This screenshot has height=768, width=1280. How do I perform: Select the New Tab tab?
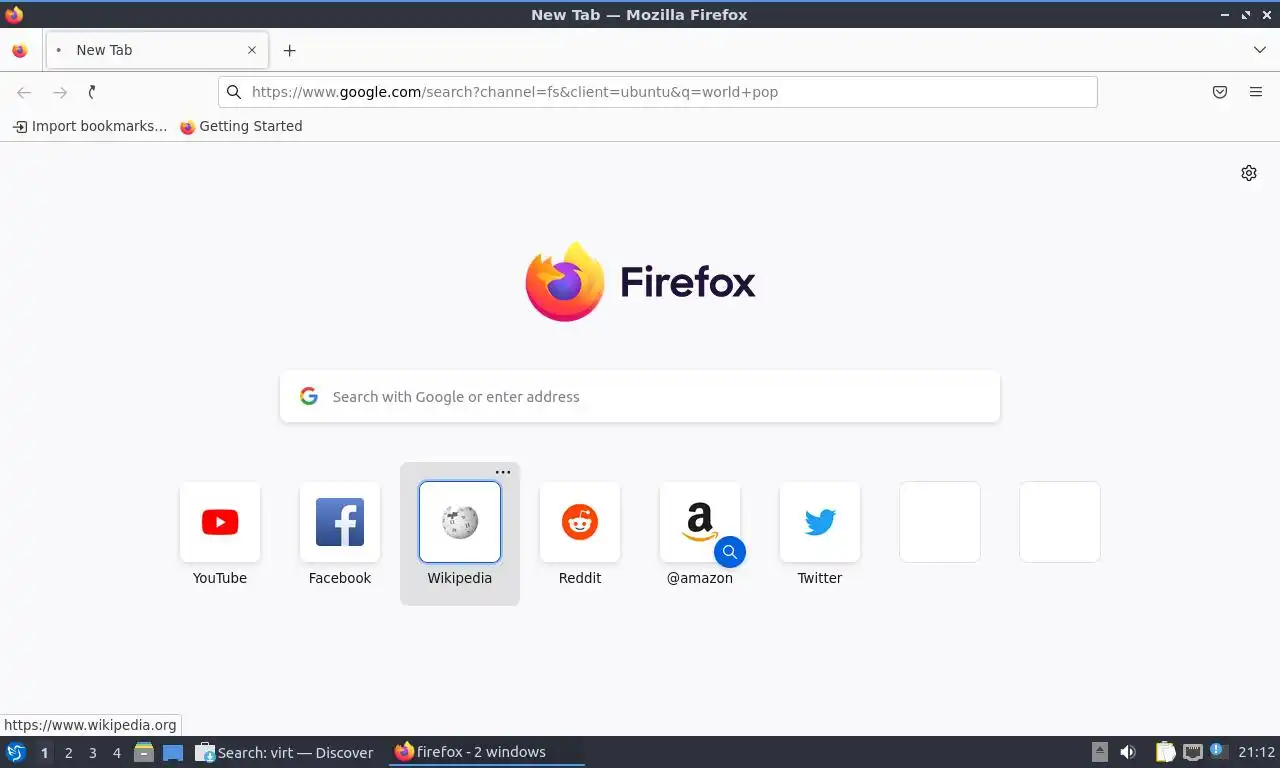point(156,50)
